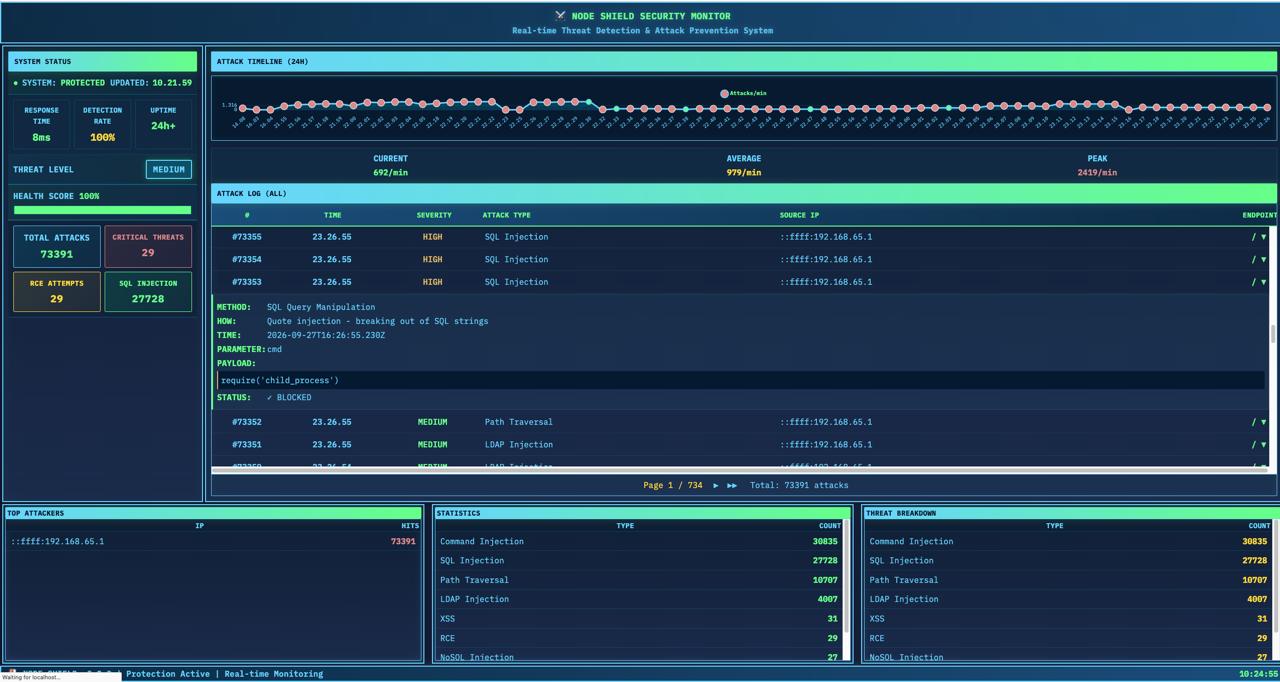Image resolution: width=1280 pixels, height=682 pixels.
Task: Click the green system status dot
Action: coord(16,83)
